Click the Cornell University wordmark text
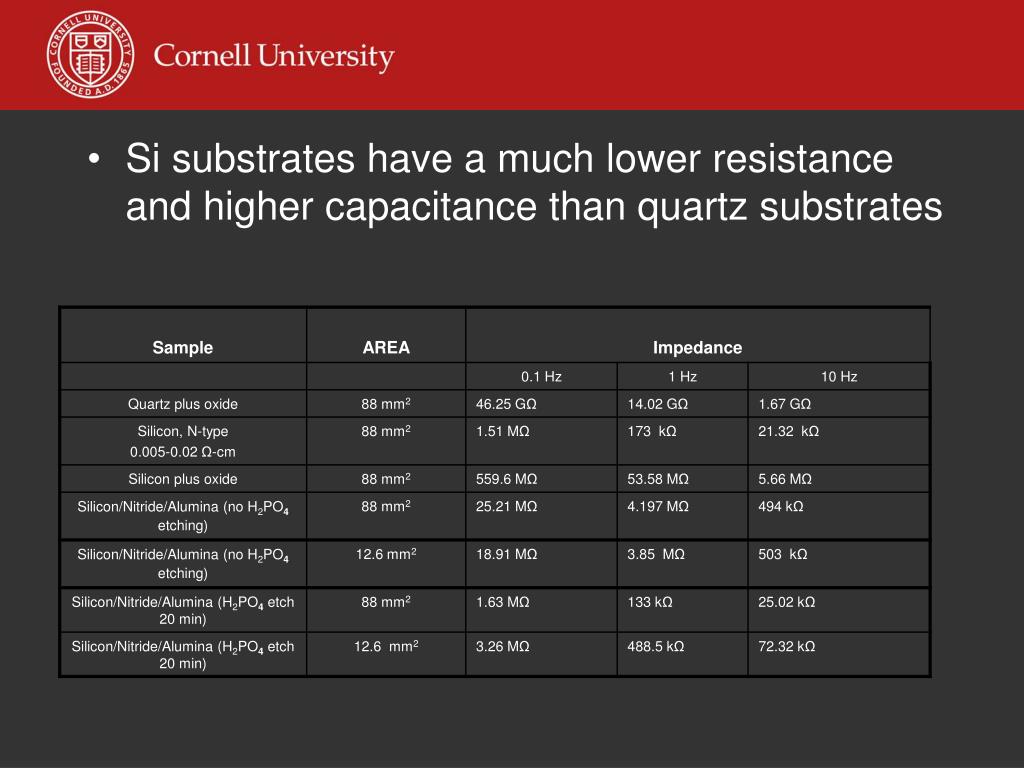This screenshot has height=768, width=1024. point(274,56)
